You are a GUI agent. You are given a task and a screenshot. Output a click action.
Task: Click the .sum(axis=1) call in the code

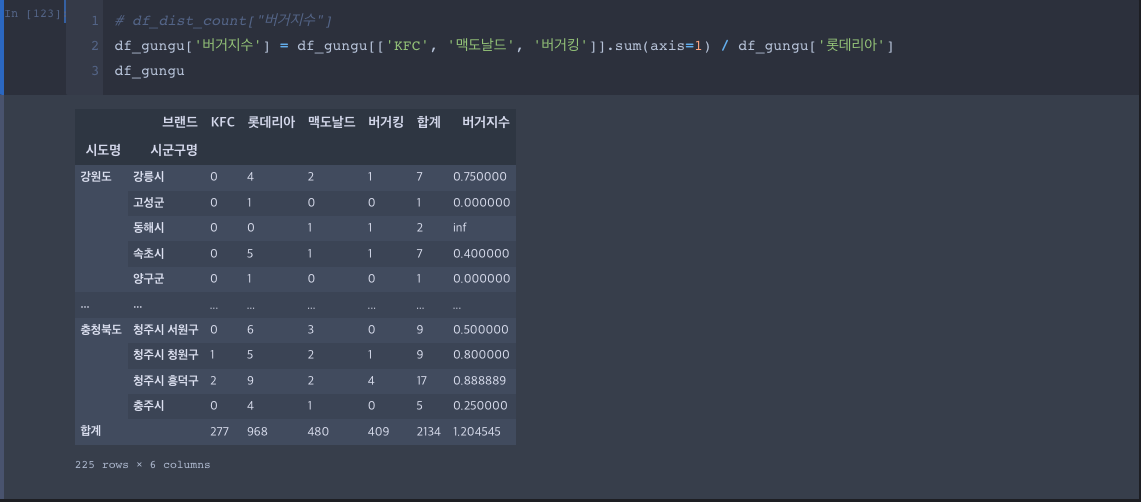coord(657,46)
